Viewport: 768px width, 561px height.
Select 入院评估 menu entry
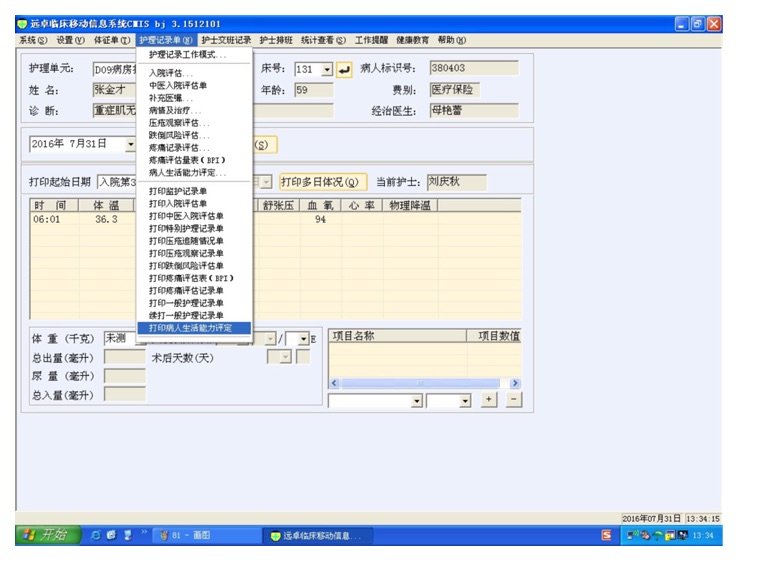click(x=194, y=73)
